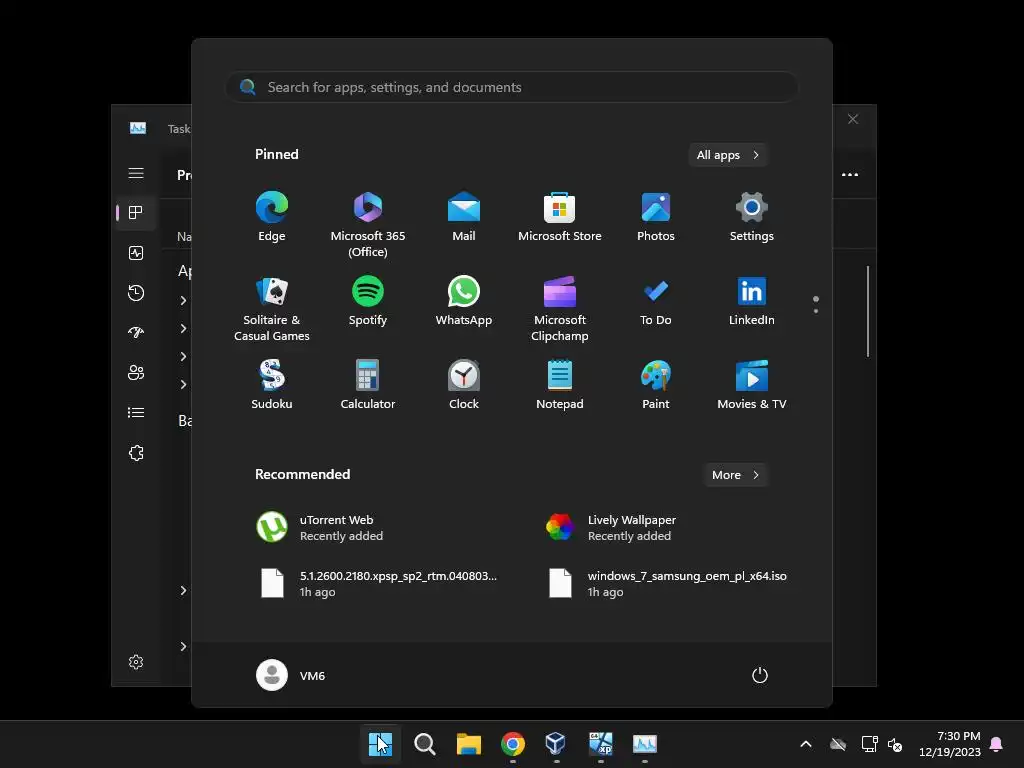Open windows_7_samsung_oem_pl_x64.iso file
Screen dimensions: 1024x768
669,583
